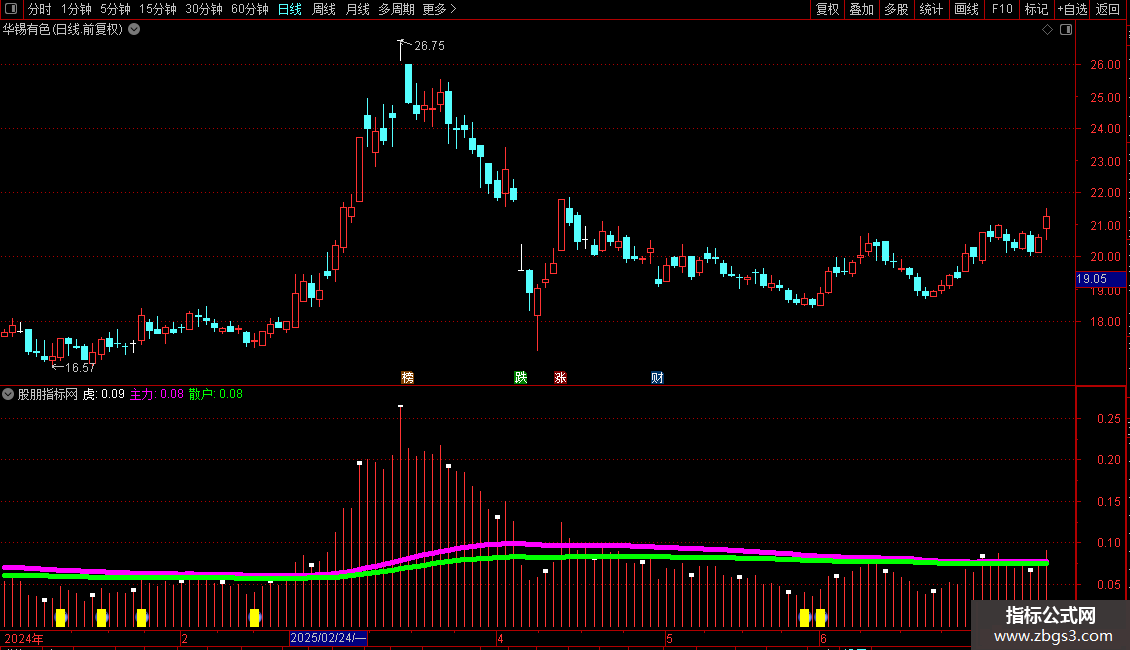The width and height of the screenshot is (1130, 650).
Task: Click the 16.57 low price label
Action: pyautogui.click(x=80, y=368)
